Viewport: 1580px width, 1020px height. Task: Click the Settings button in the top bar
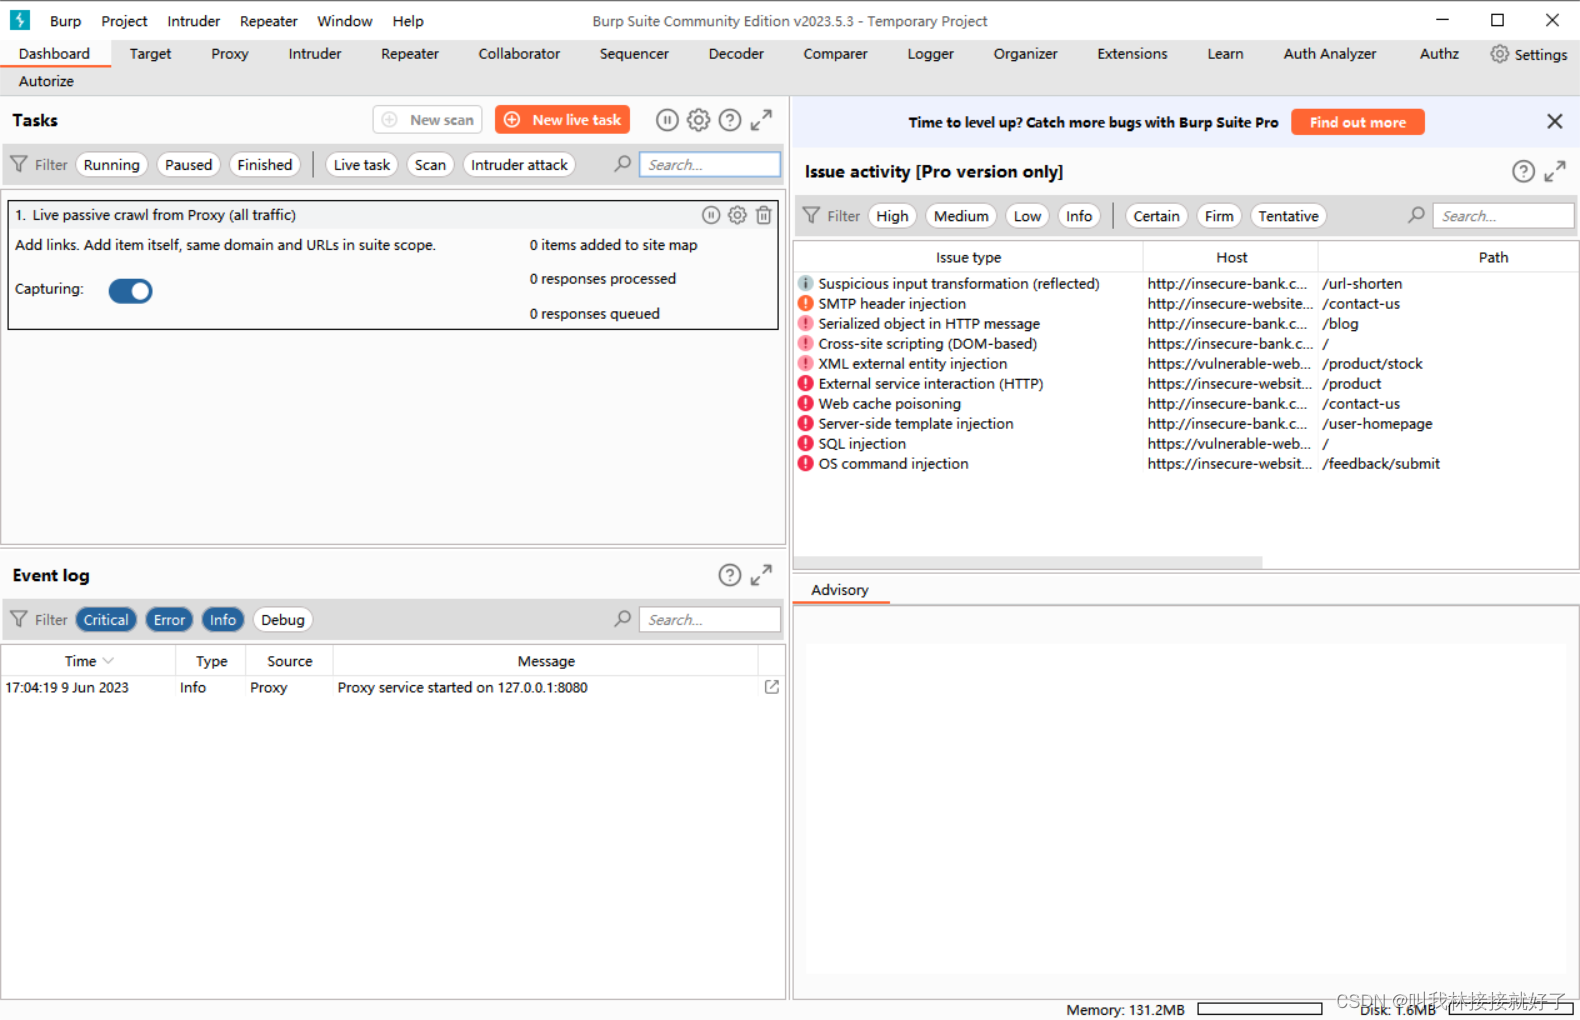tap(1529, 54)
